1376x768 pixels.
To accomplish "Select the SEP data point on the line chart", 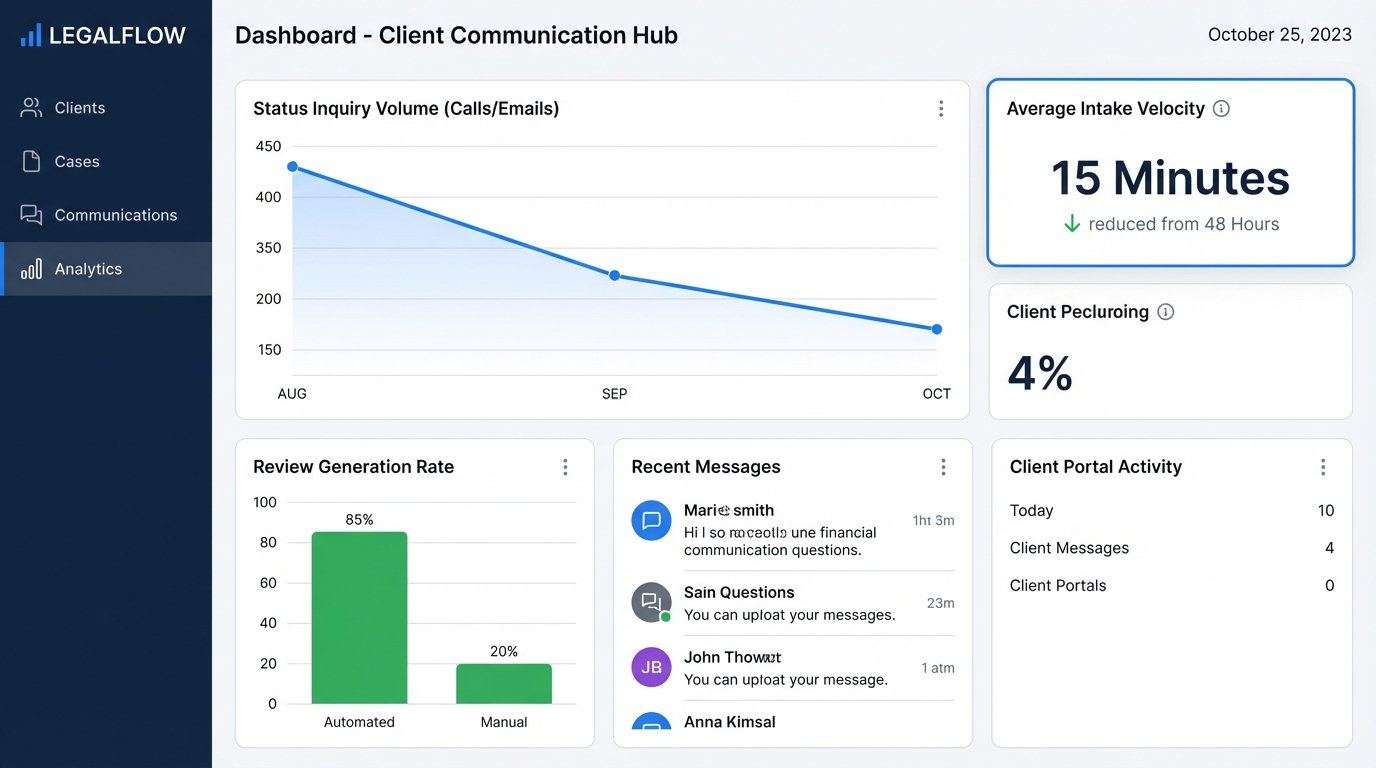I will point(614,275).
